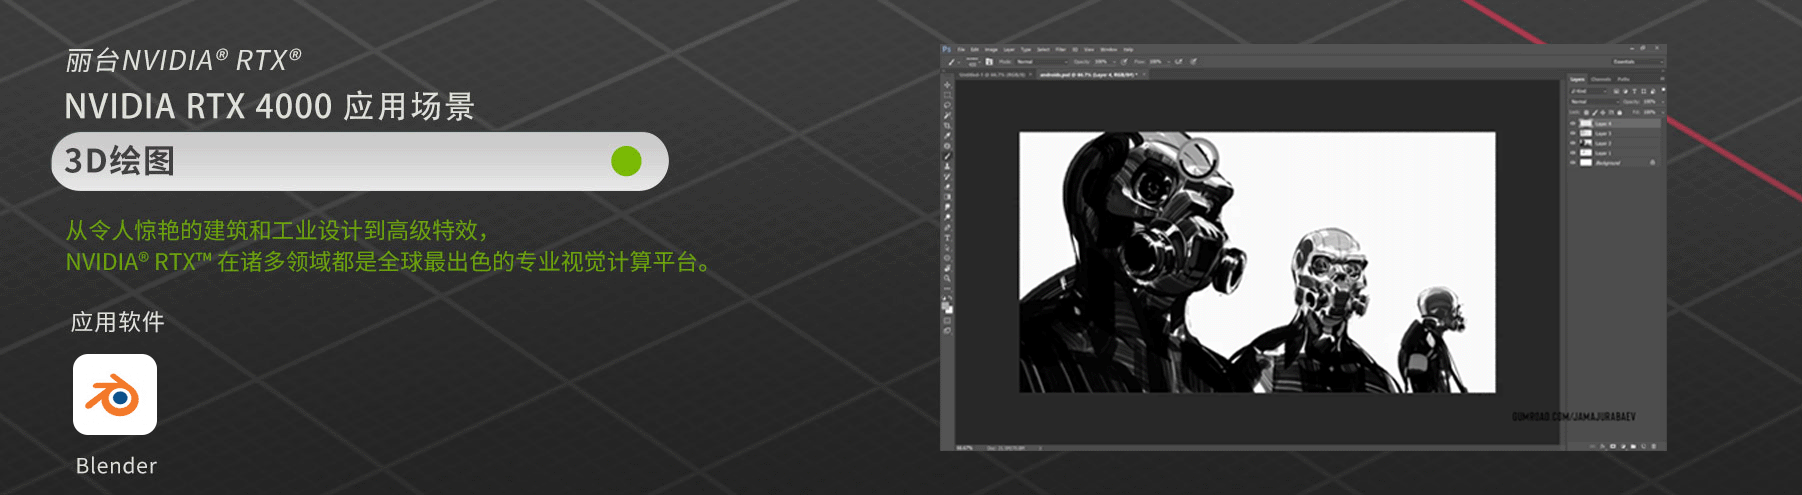The height and width of the screenshot is (495, 1802).
Task: Open the brush Opacity dropdown in options bar
Action: coord(1104,62)
